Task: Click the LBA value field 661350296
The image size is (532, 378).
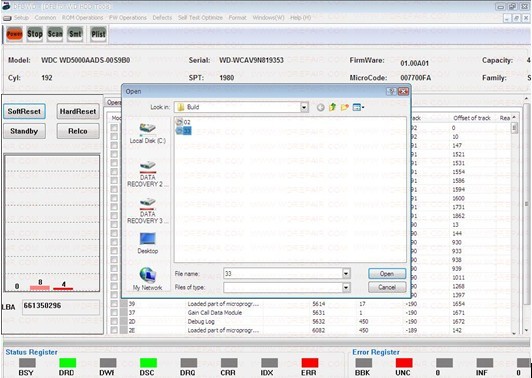Action: 61,307
